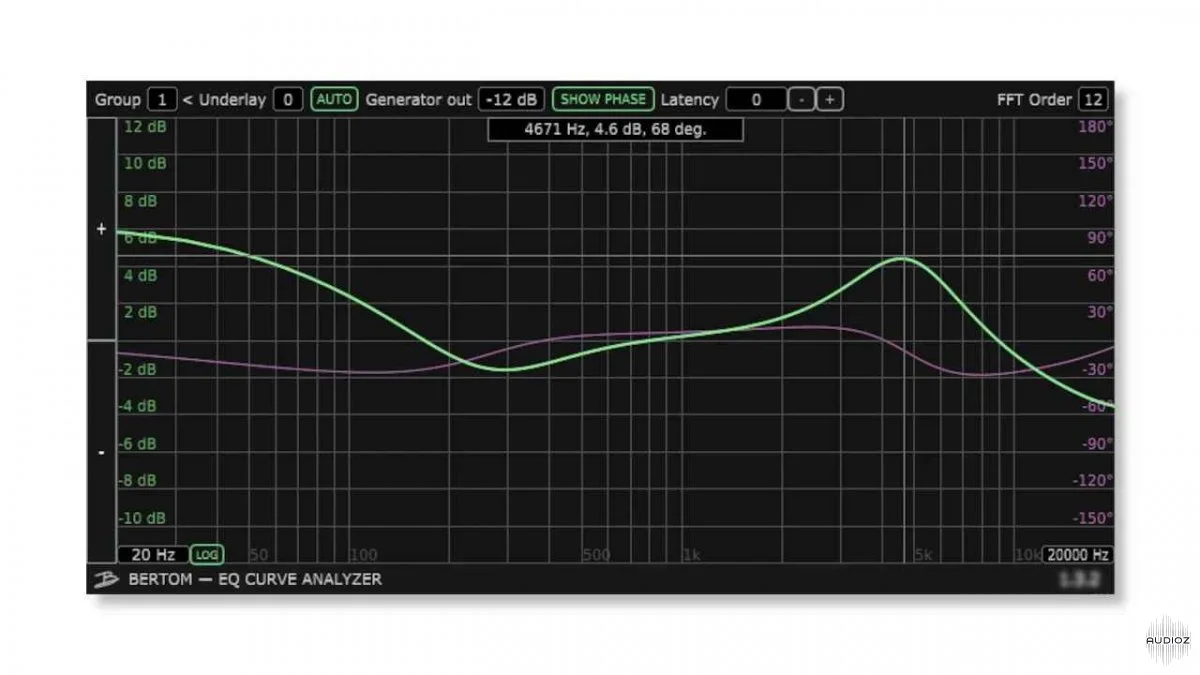Click the minus zoom control on left edge
This screenshot has height=675, width=1200.
click(x=100, y=452)
